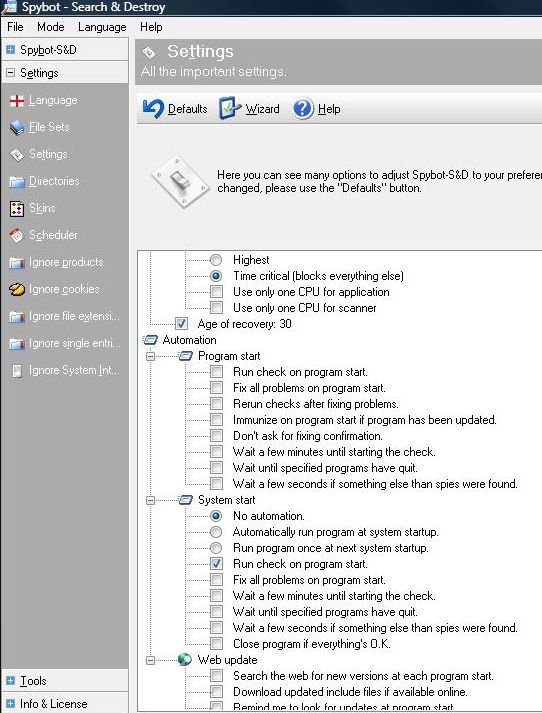Click the Settings tag icon in sidebar
Viewport: 542px width, 713px height.
(x=17, y=155)
